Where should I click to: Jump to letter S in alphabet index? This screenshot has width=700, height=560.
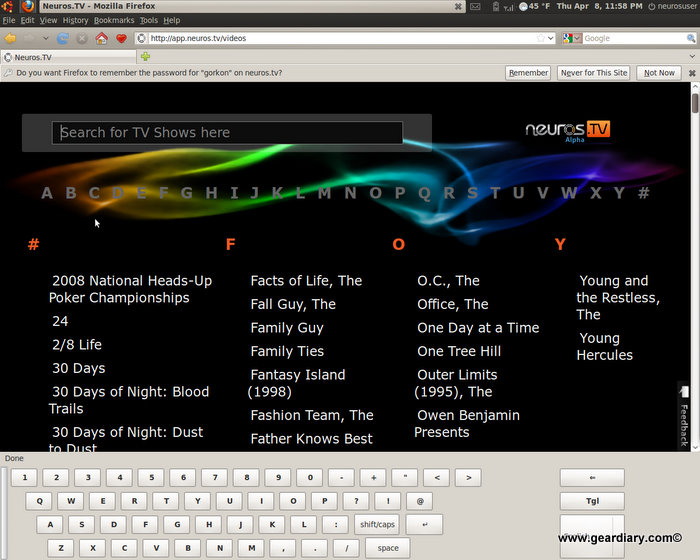point(472,193)
